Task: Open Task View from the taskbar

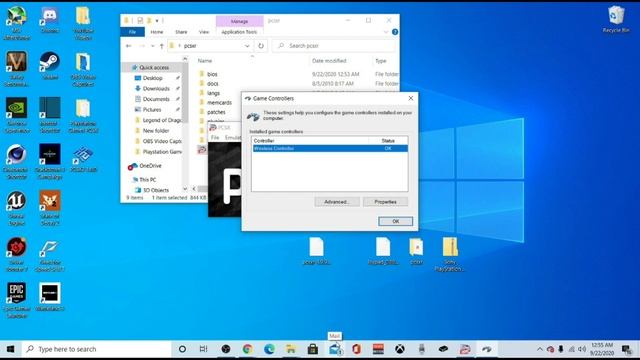Action: (203, 349)
